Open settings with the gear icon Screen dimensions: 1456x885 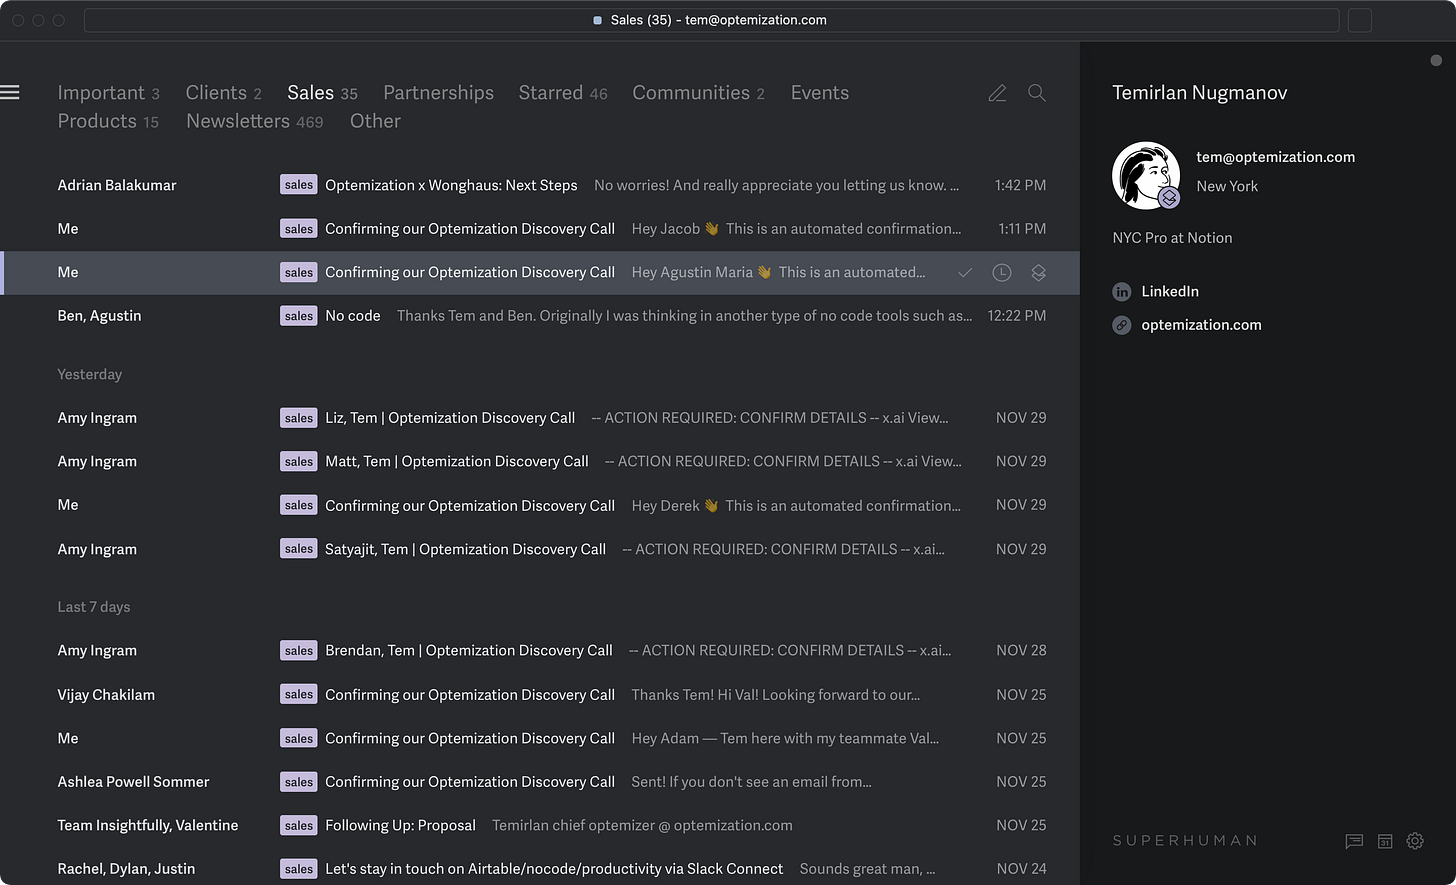click(x=1415, y=841)
